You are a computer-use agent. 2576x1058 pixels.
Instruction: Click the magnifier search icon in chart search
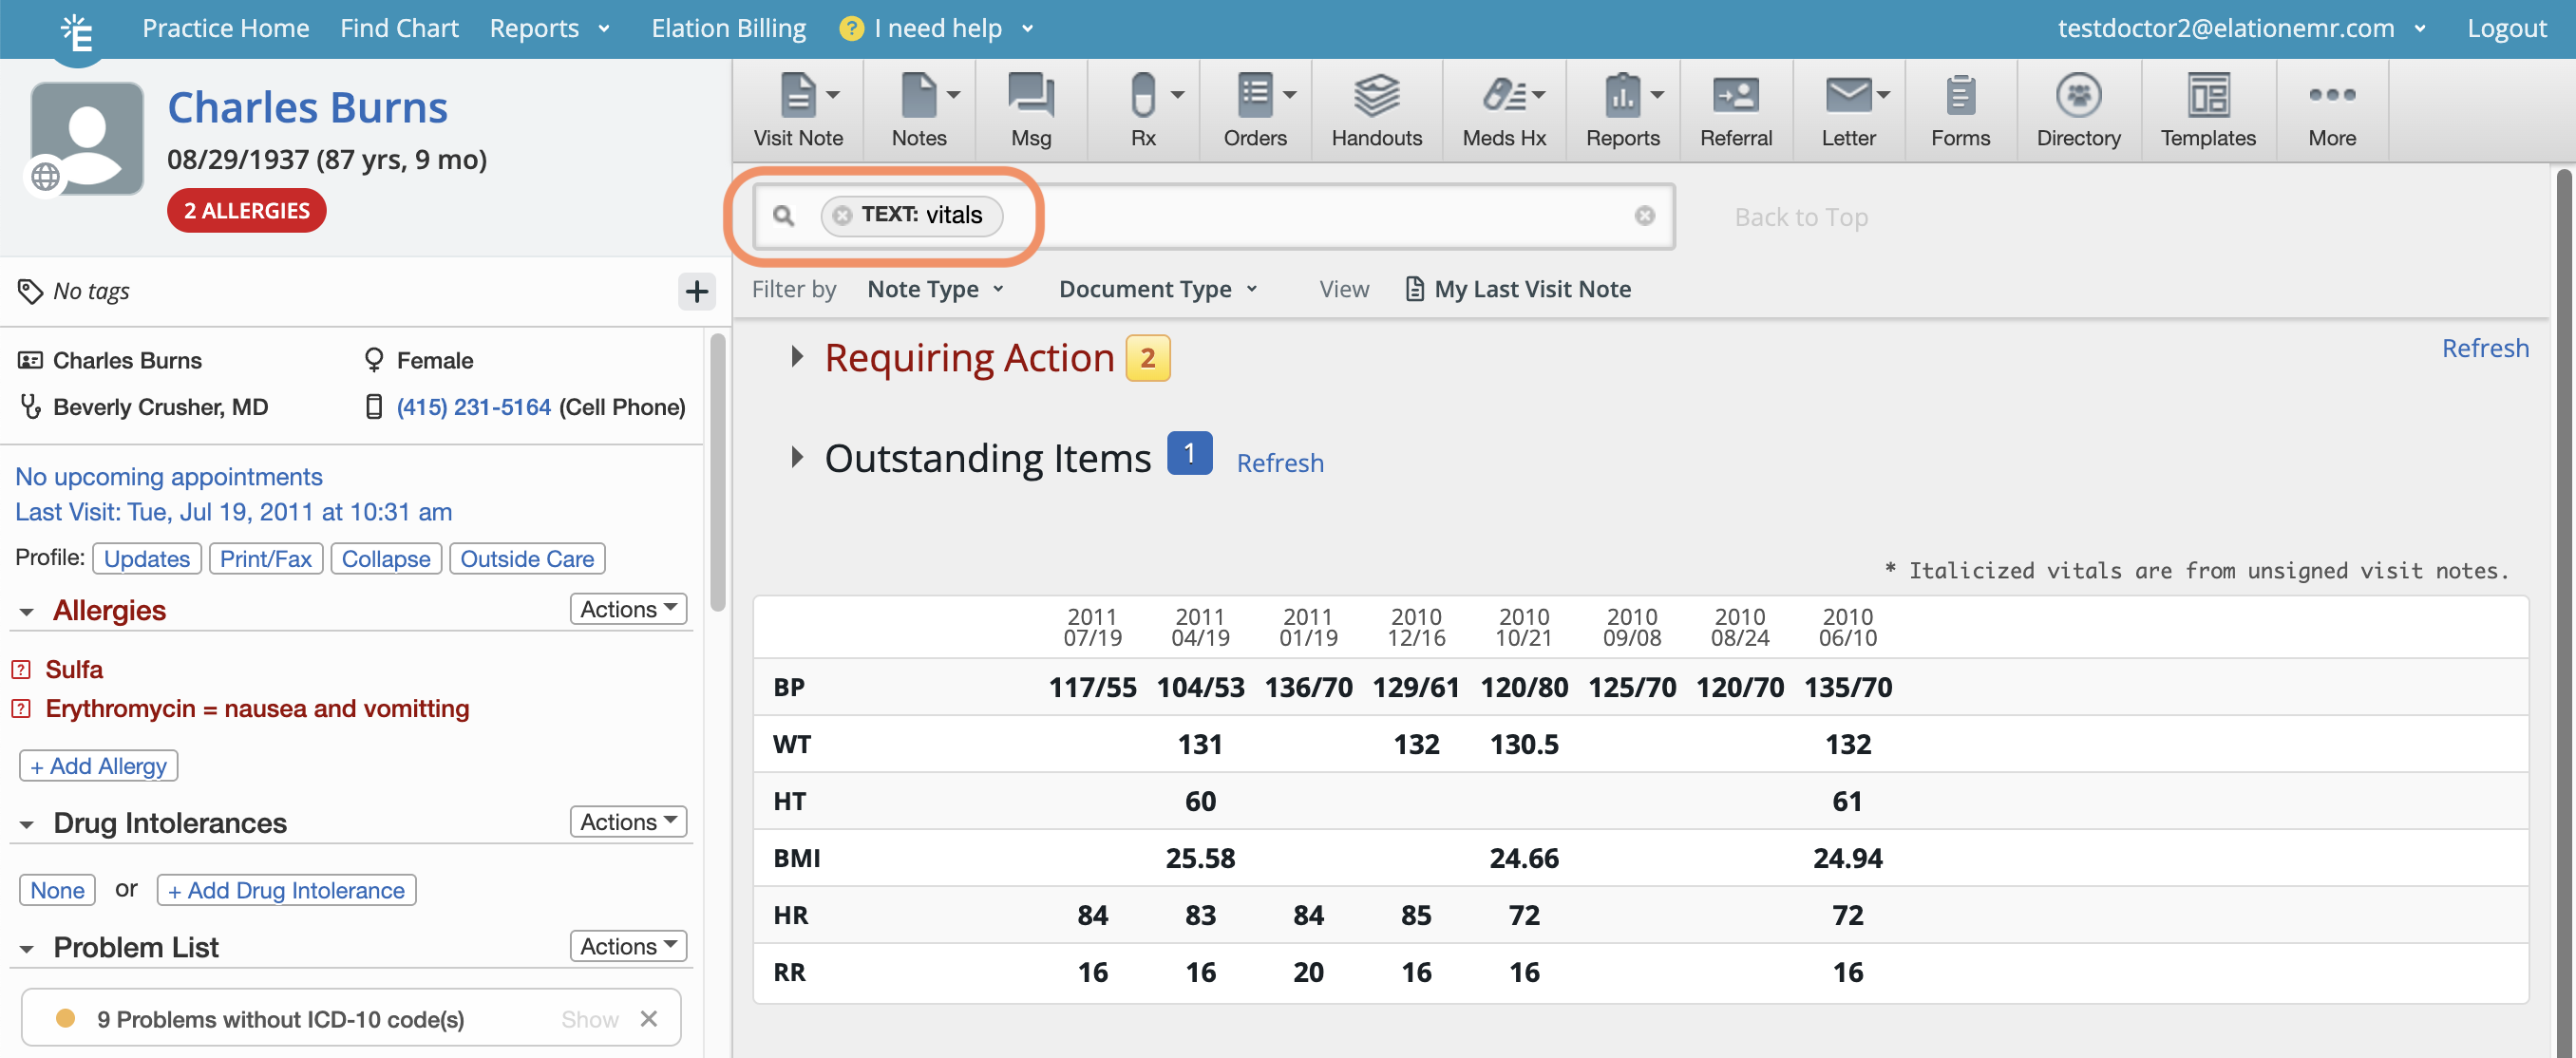coord(783,215)
